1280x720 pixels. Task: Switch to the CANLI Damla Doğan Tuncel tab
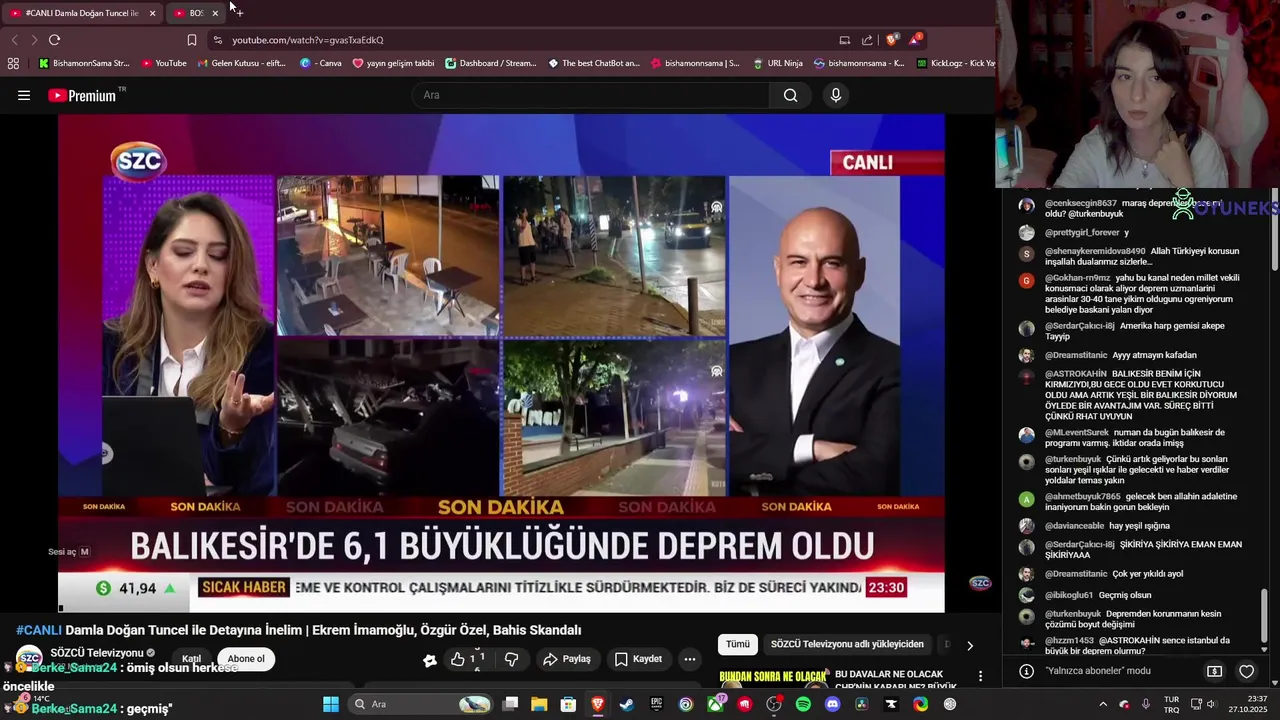(x=83, y=13)
